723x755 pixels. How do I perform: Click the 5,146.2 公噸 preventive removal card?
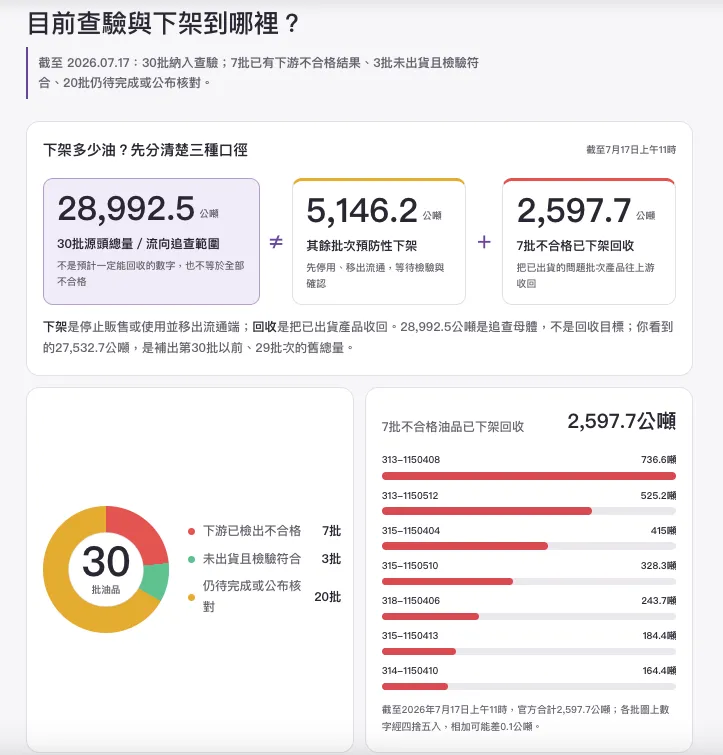(x=379, y=241)
